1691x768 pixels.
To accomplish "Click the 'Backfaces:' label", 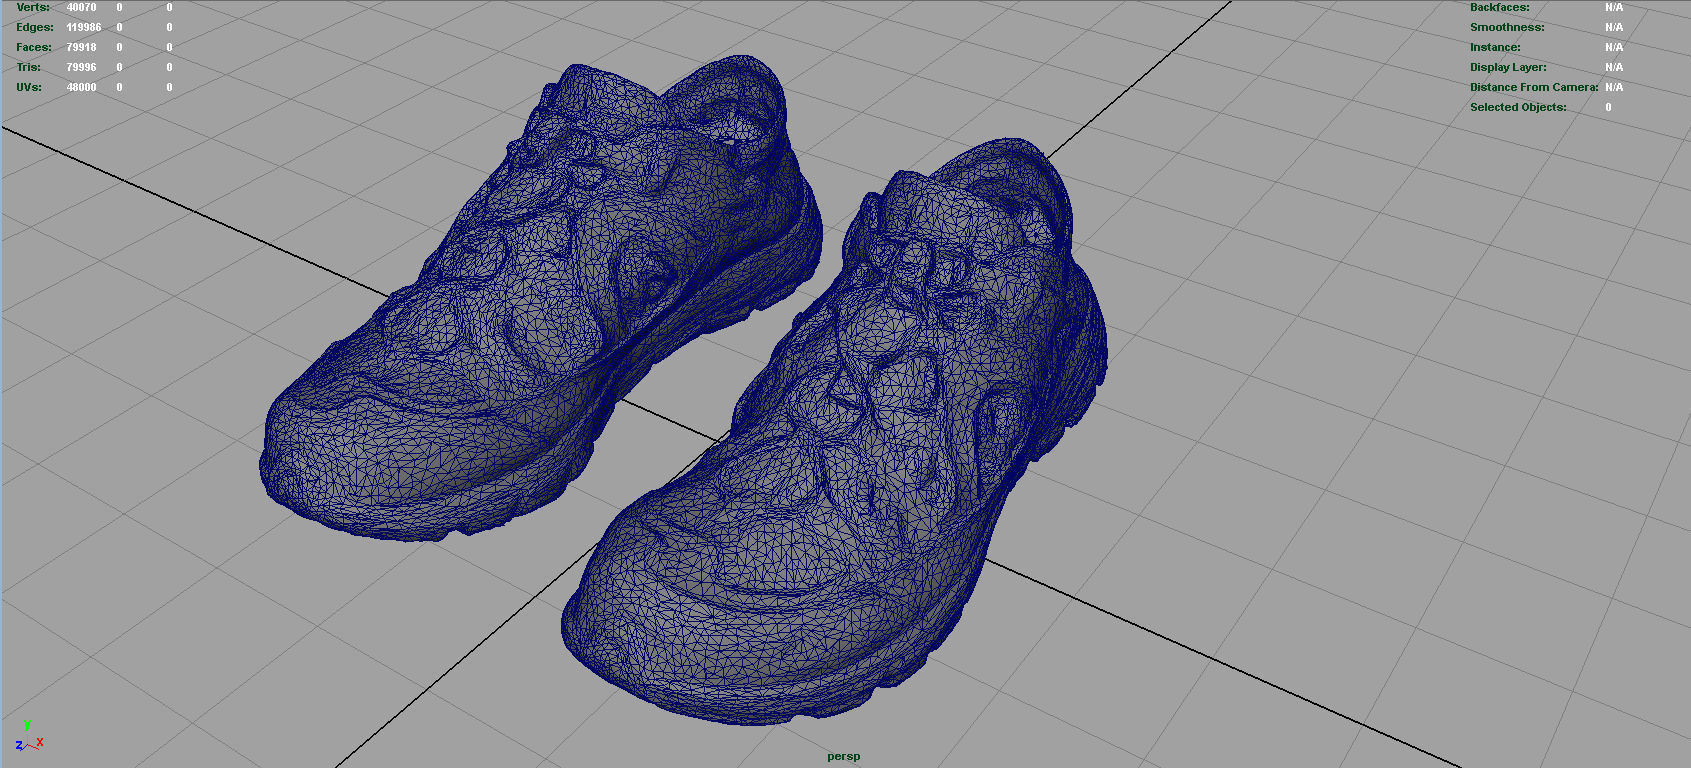I will click(x=1499, y=7).
